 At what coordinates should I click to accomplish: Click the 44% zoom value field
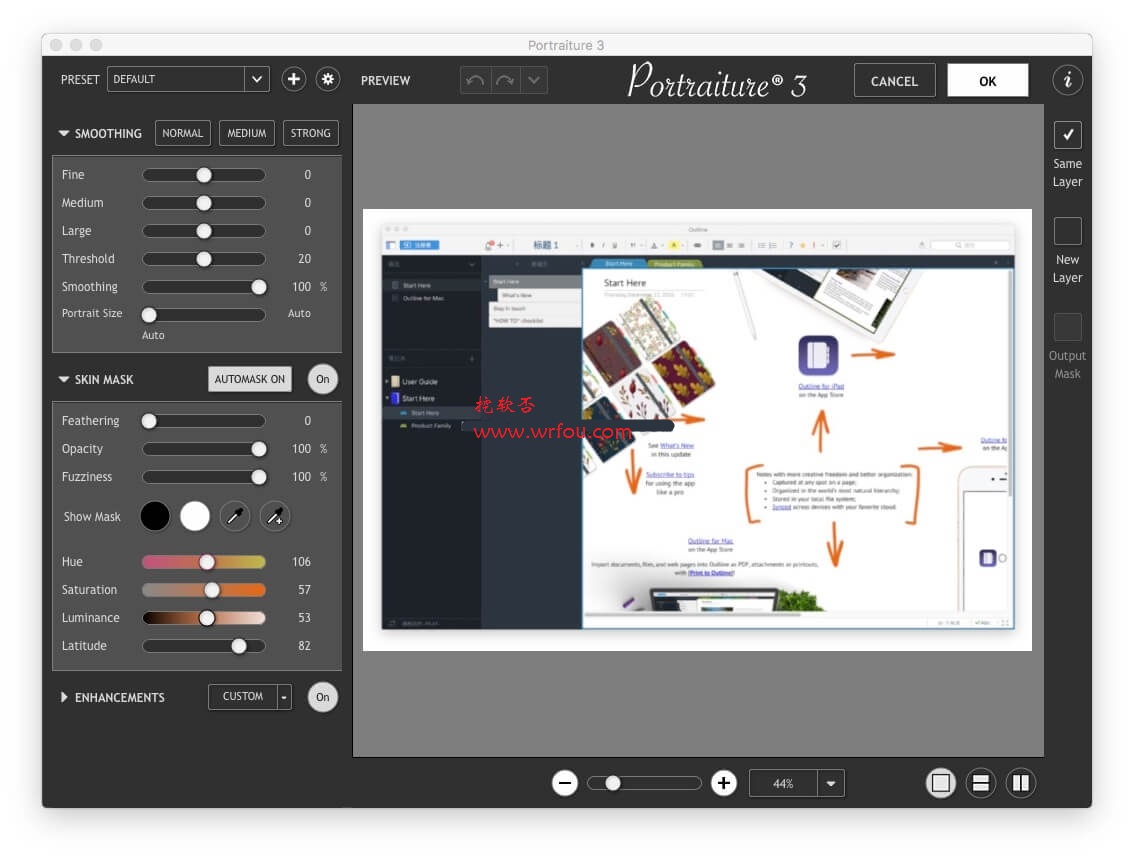coord(783,783)
